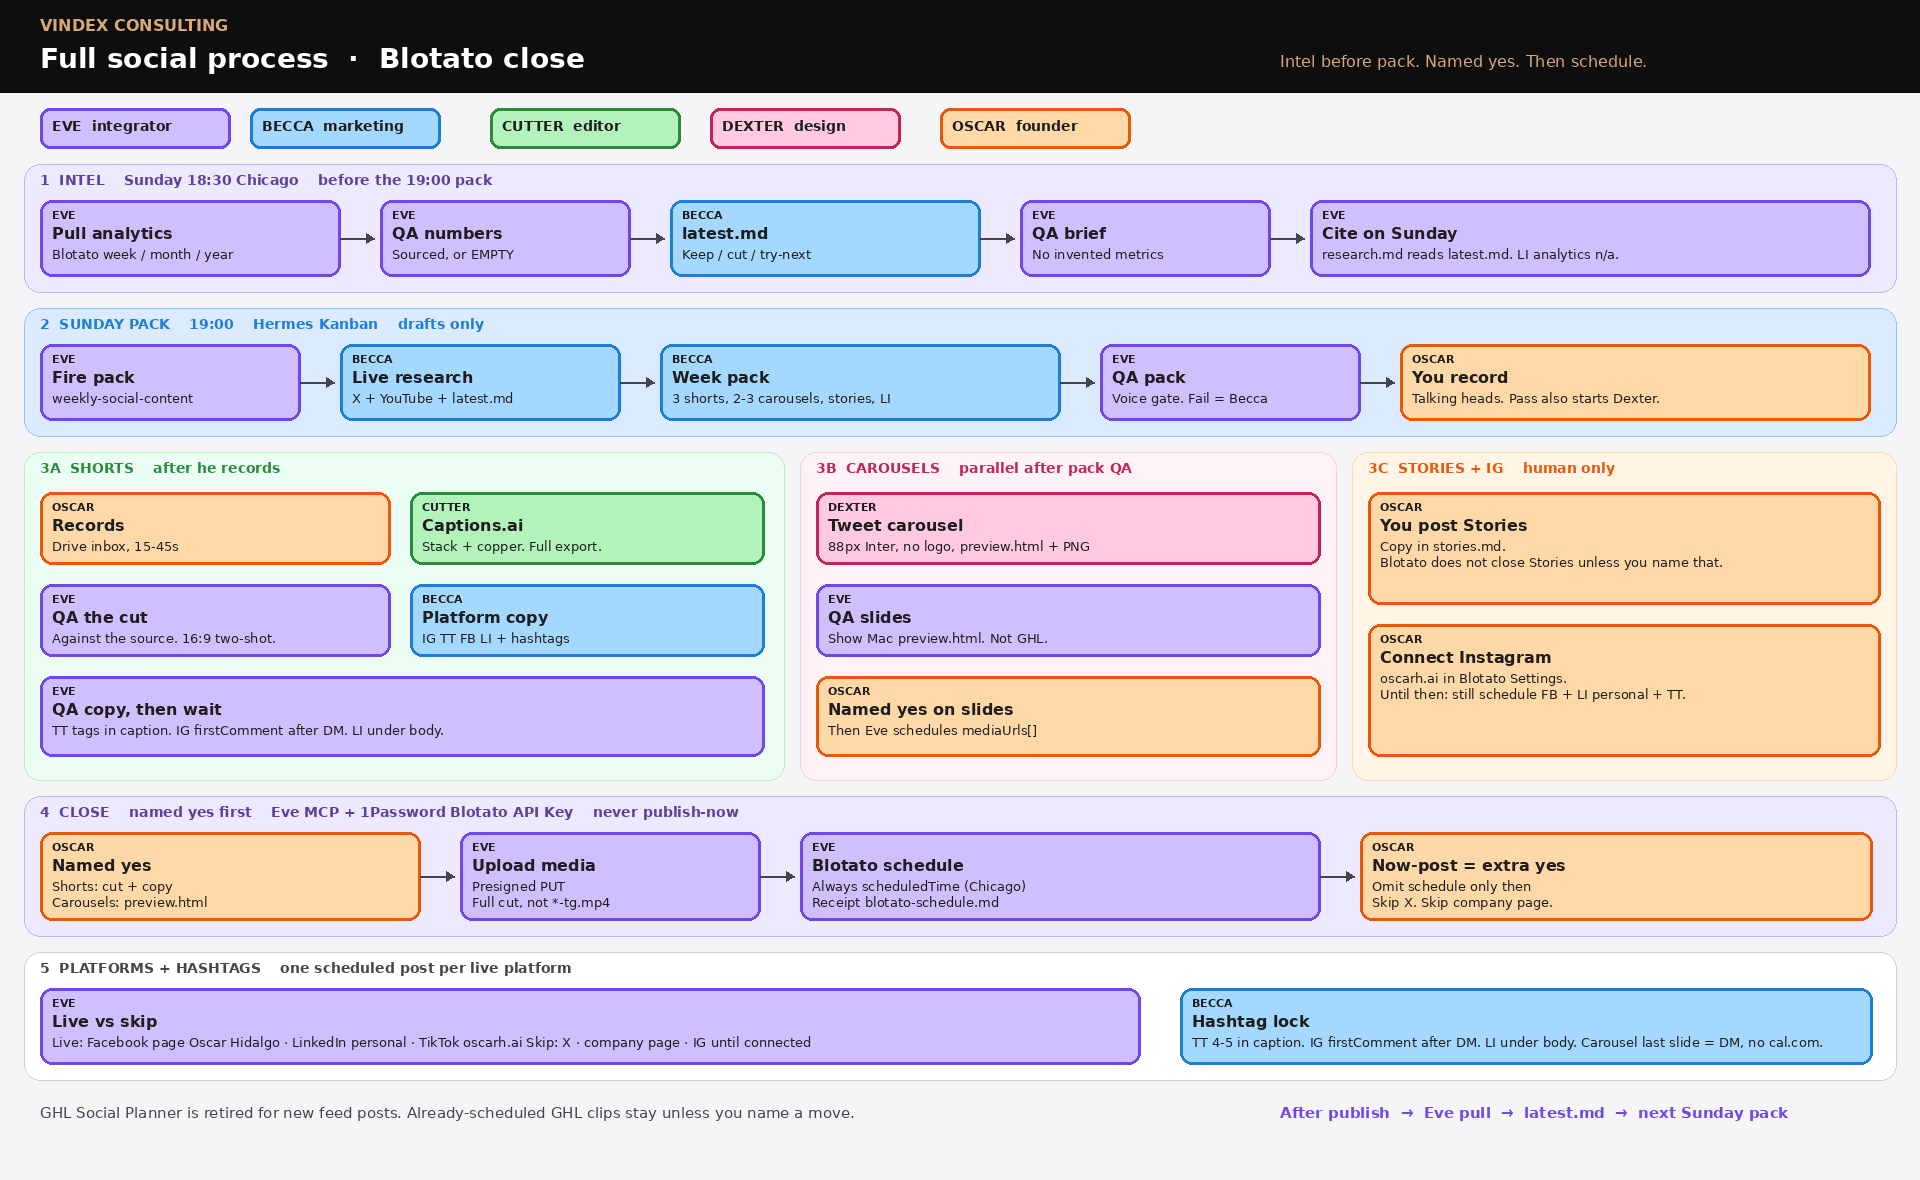Click the '3A SHORTS' section heading
The height and width of the screenshot is (1180, 1920).
[87, 468]
